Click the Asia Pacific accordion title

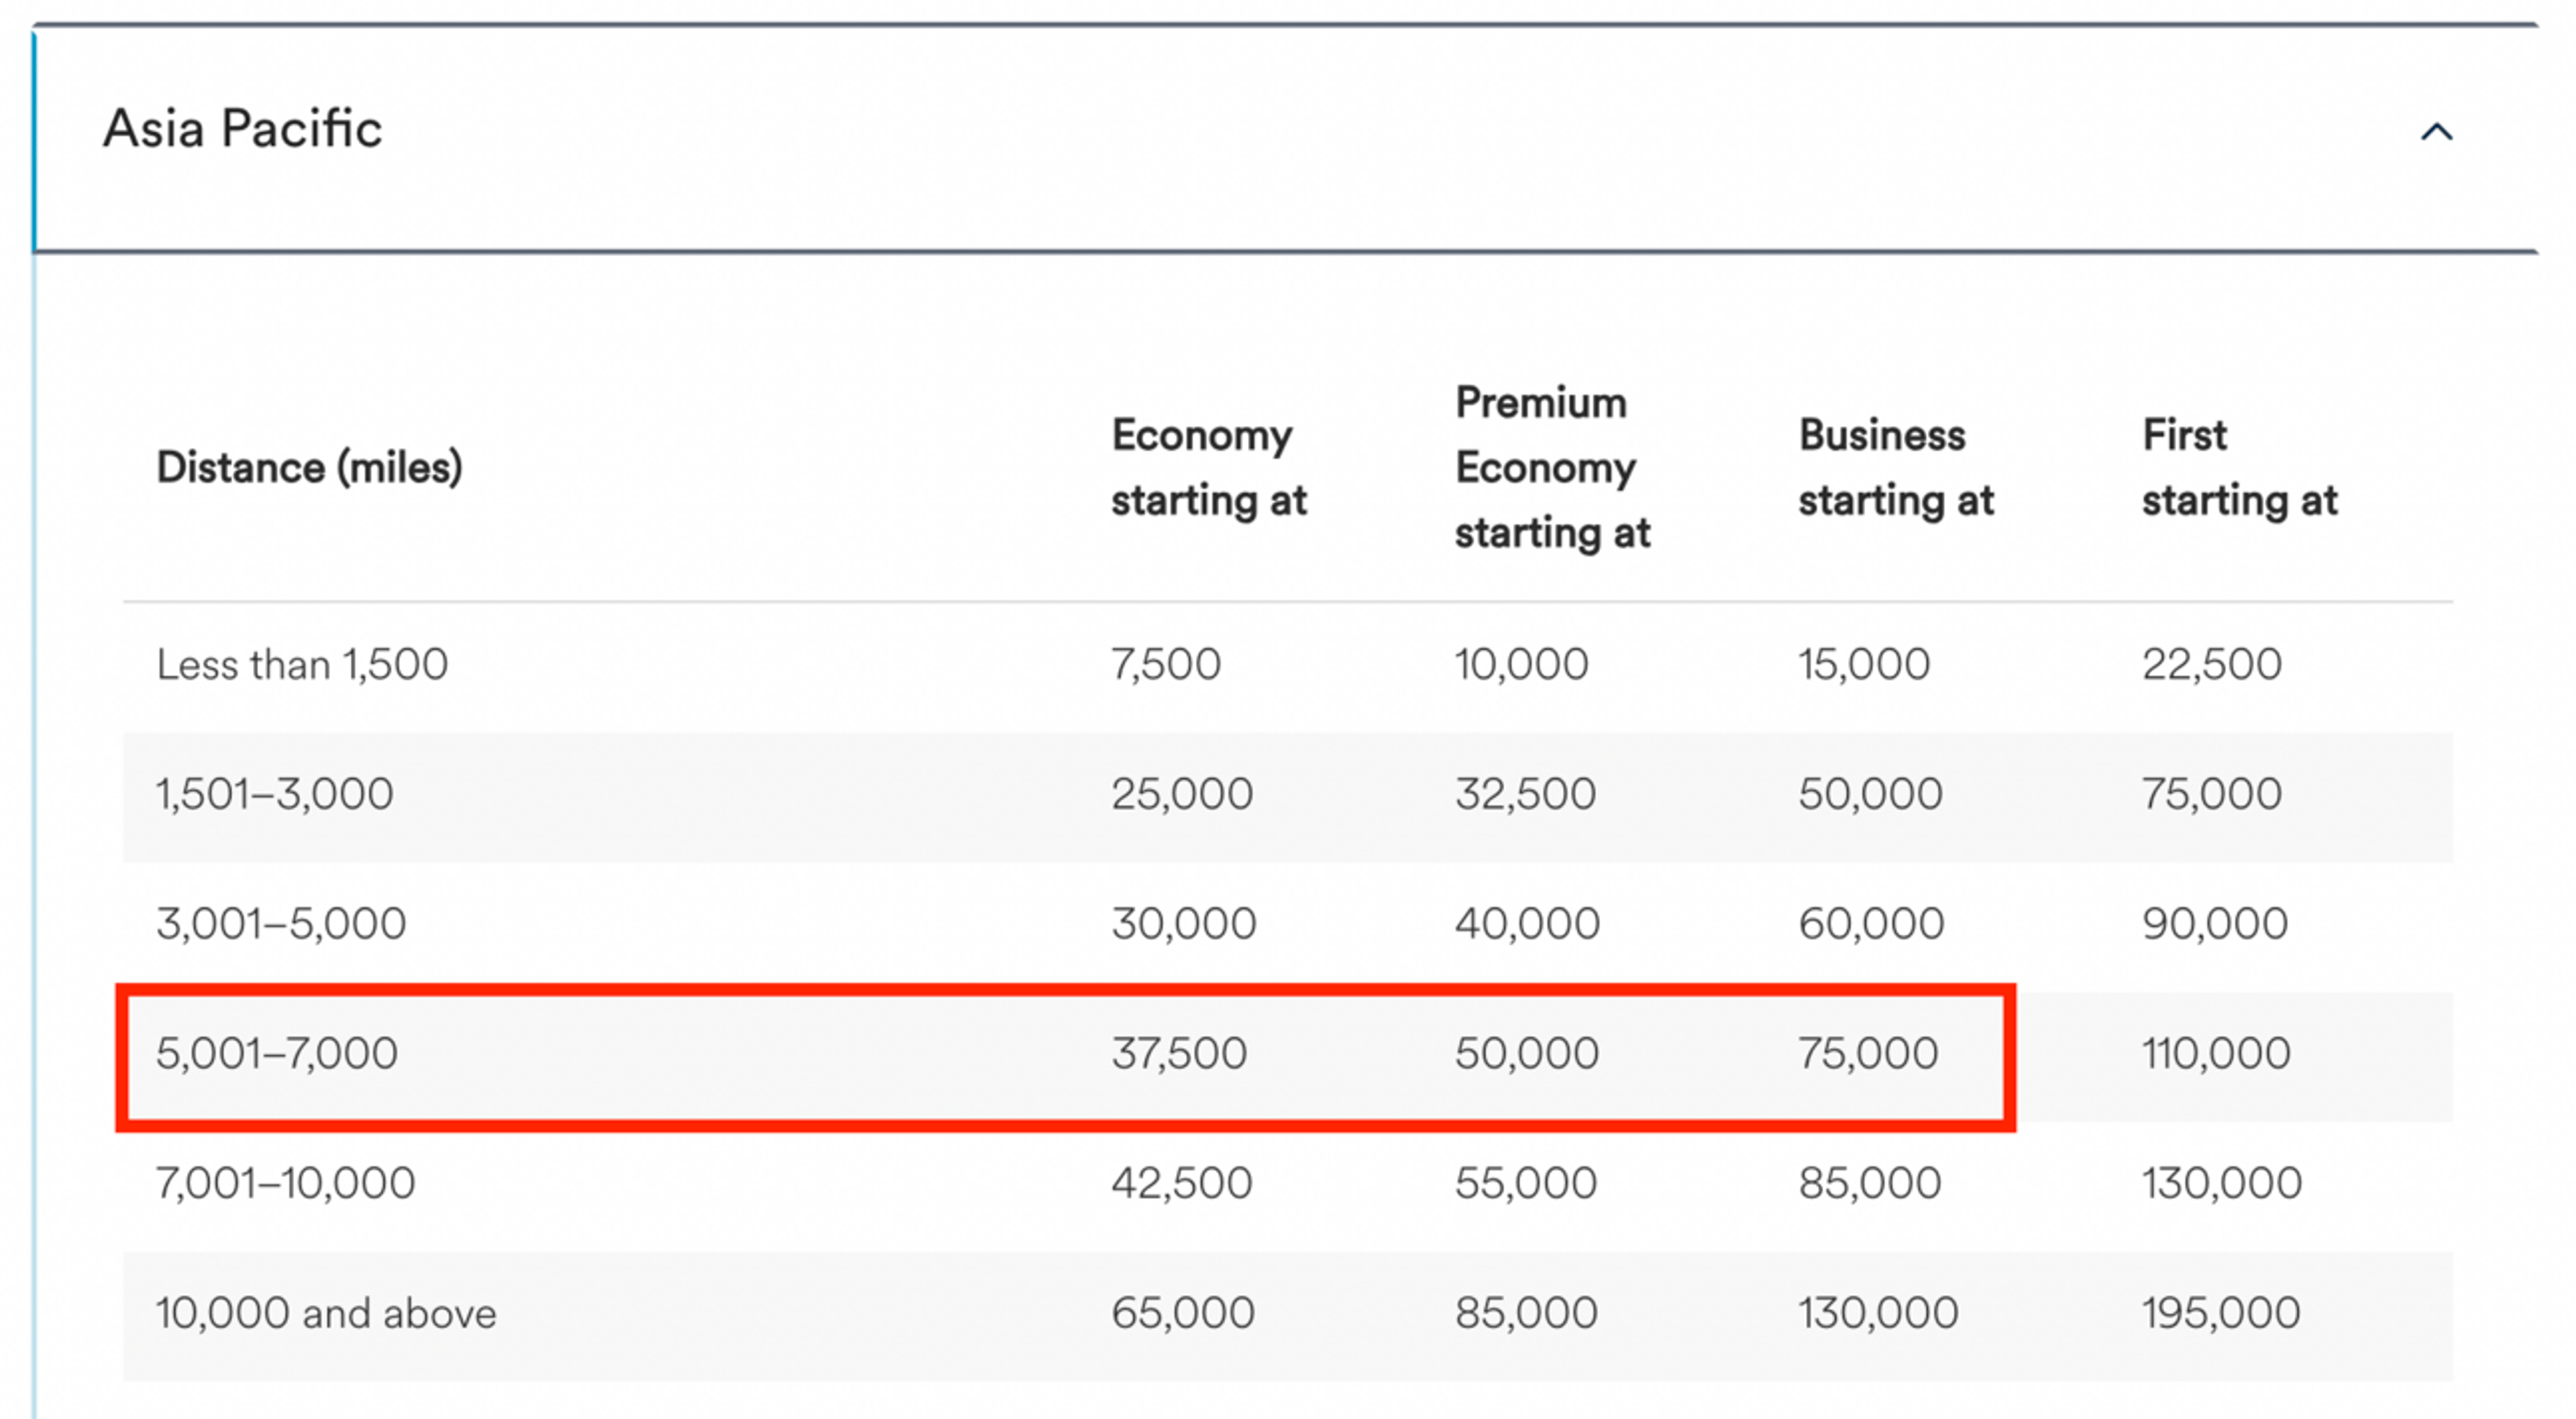pos(243,129)
